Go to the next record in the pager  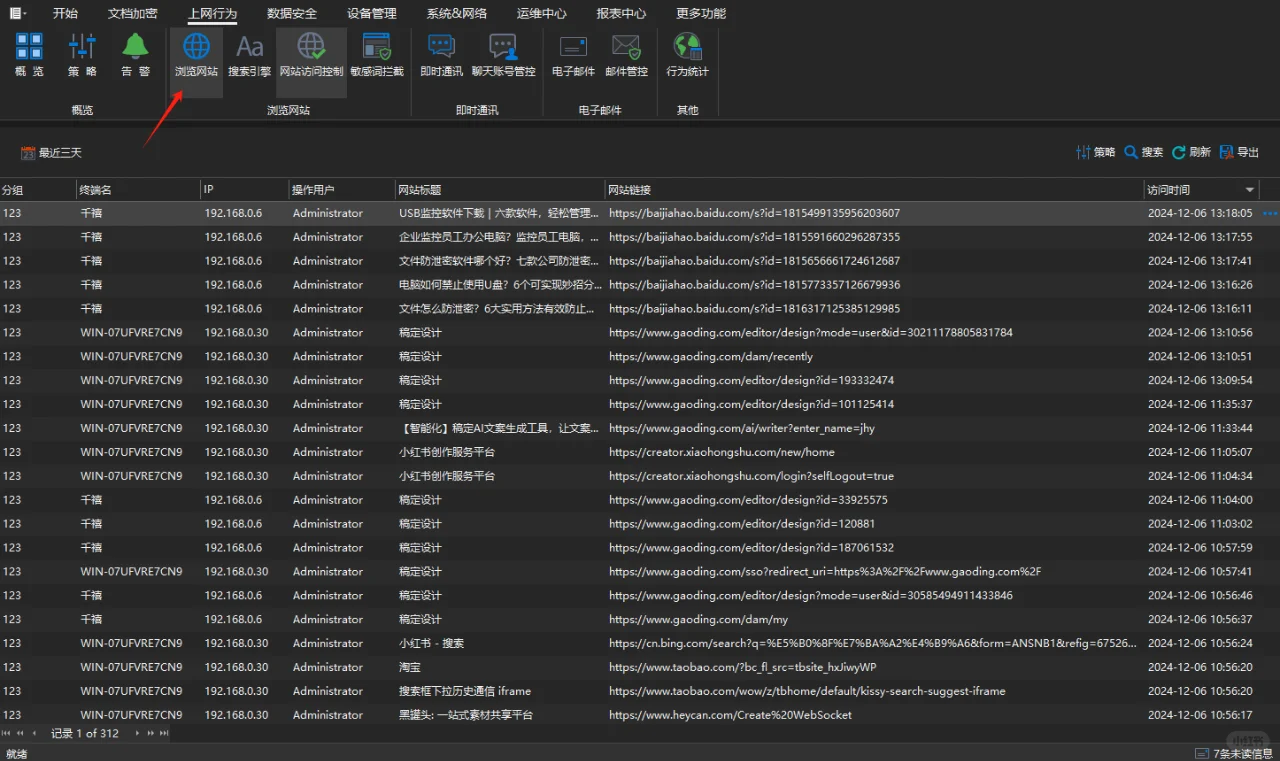pyautogui.click(x=138, y=733)
